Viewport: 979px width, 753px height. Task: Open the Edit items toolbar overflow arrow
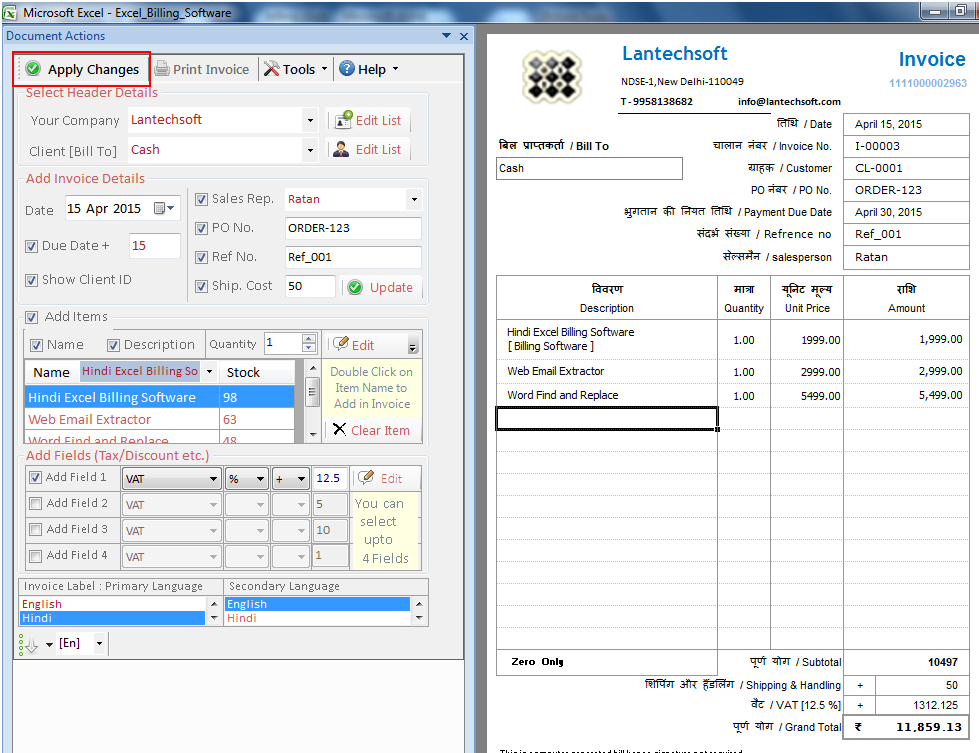click(x=413, y=346)
